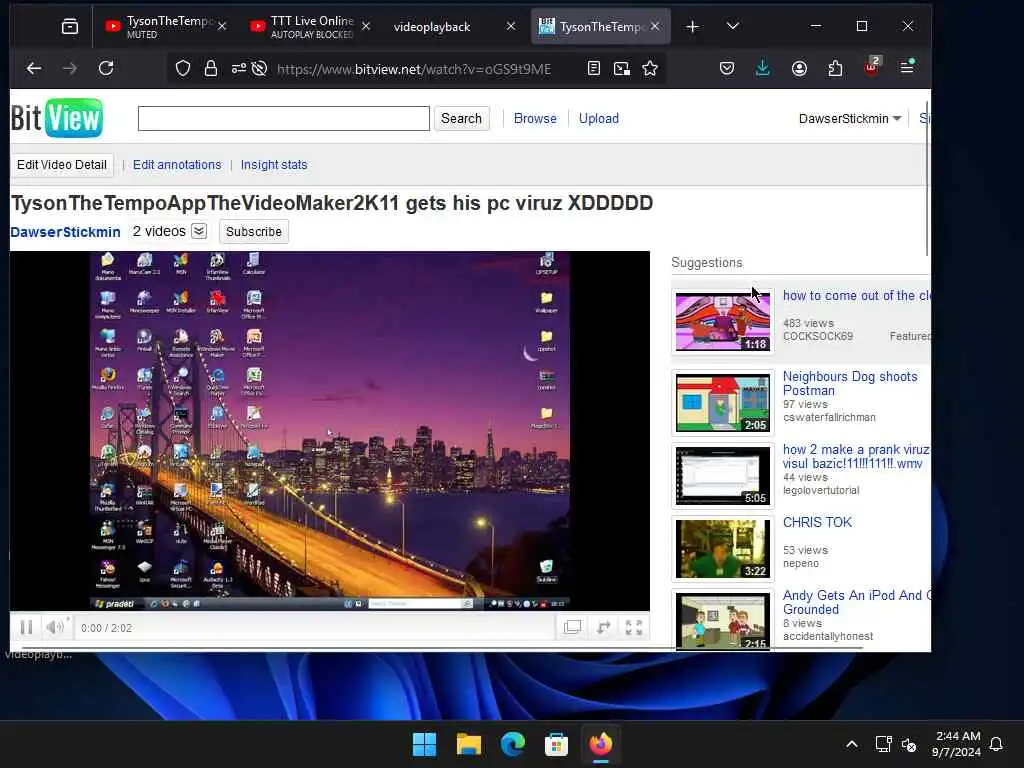Screen dimensions: 1024x768
Task: Click the address bar URL
Action: [413, 69]
